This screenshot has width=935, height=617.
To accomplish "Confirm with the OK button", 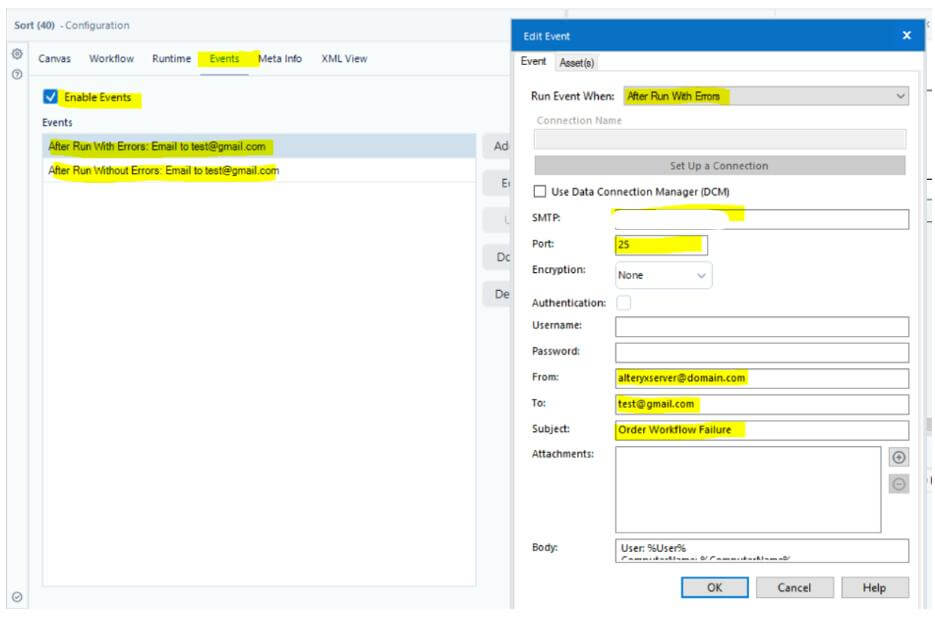I will click(x=714, y=587).
